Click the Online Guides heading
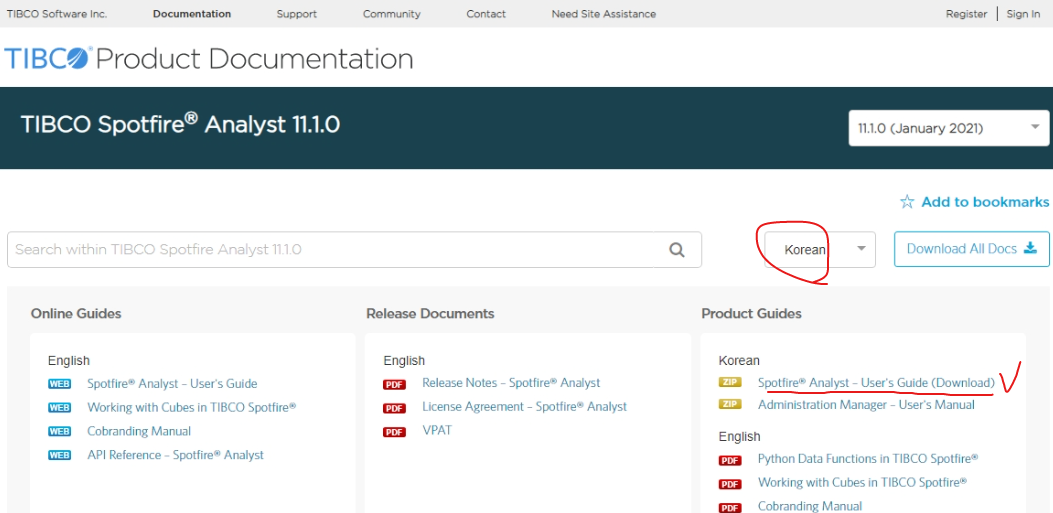The width and height of the screenshot is (1053, 513). tap(76, 314)
